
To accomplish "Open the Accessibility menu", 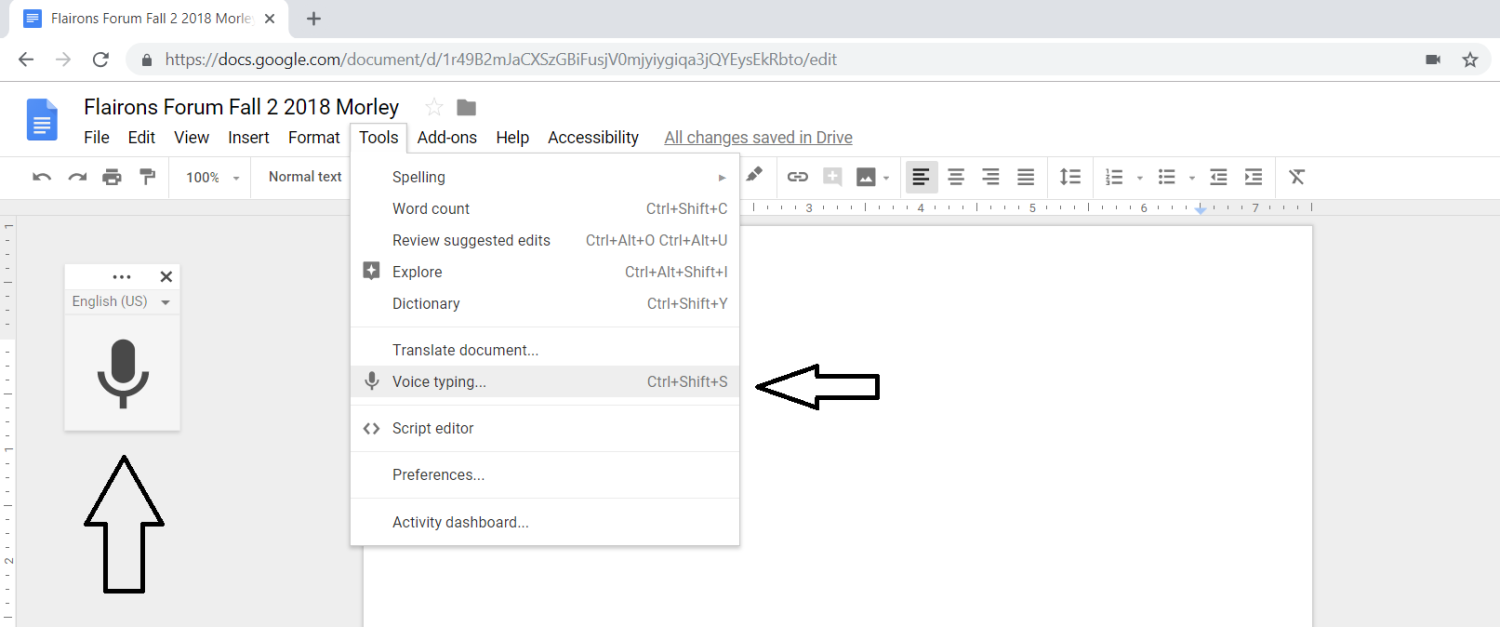I will click(593, 137).
